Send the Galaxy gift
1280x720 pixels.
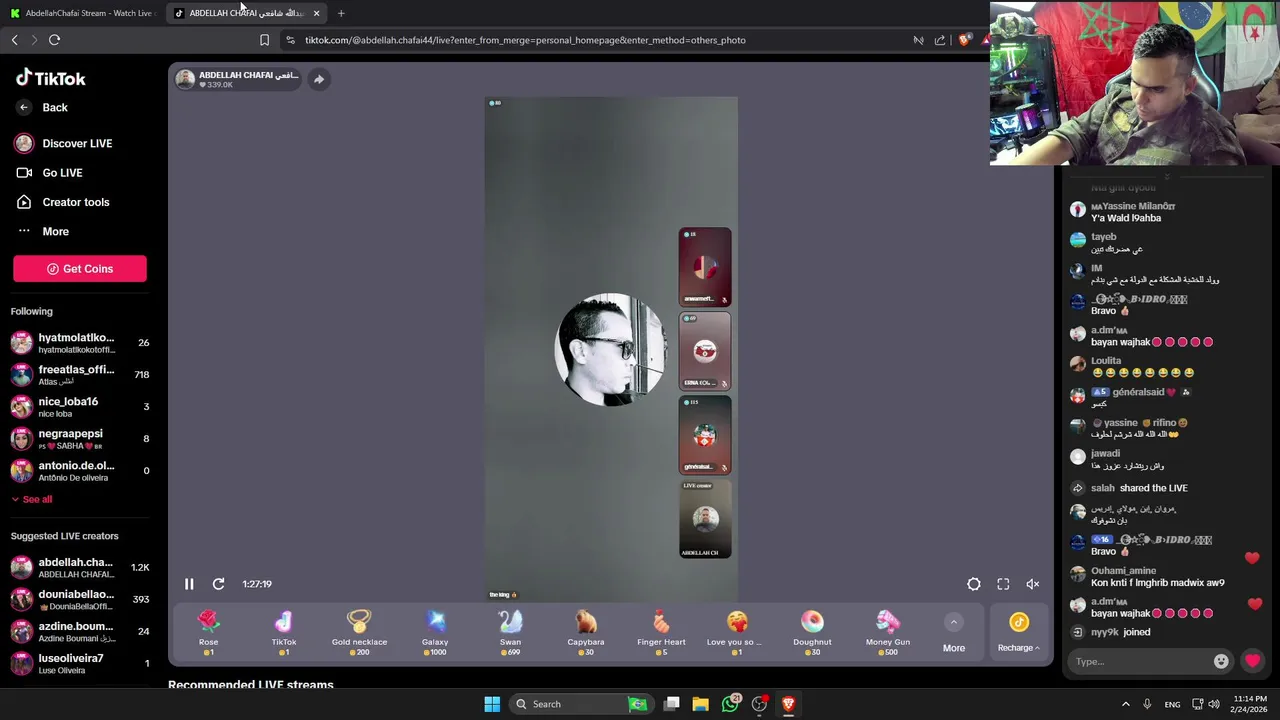pyautogui.click(x=435, y=632)
